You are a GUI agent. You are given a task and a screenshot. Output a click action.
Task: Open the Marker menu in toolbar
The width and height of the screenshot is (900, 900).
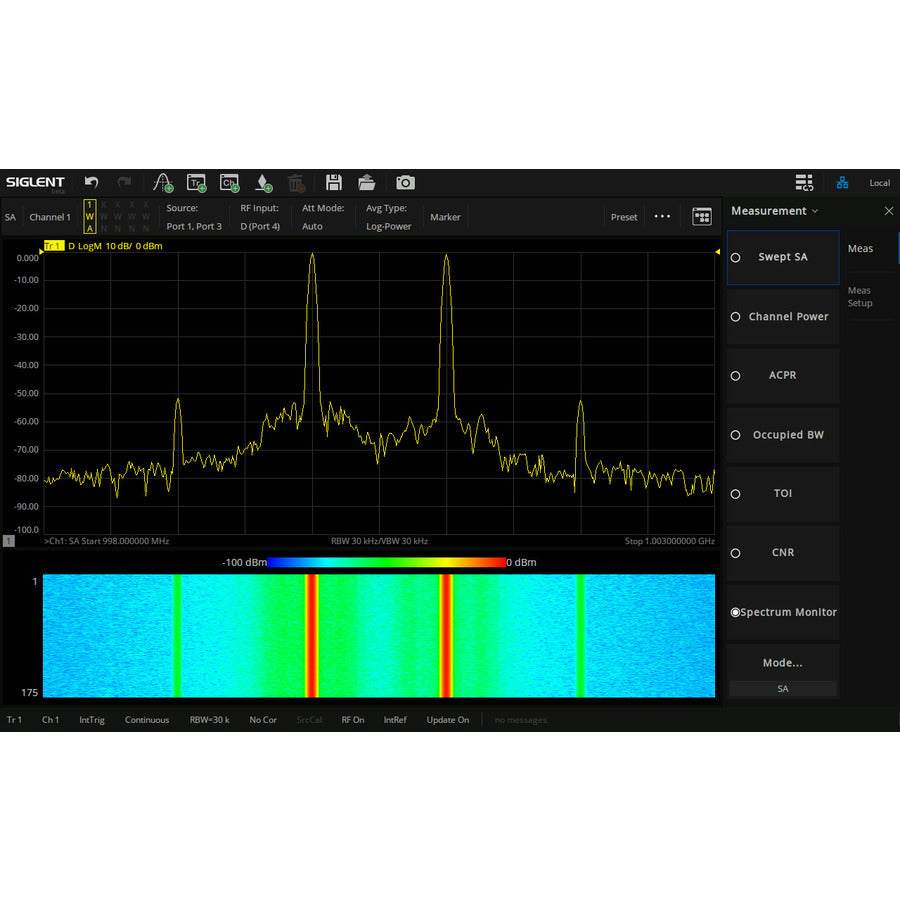point(445,217)
